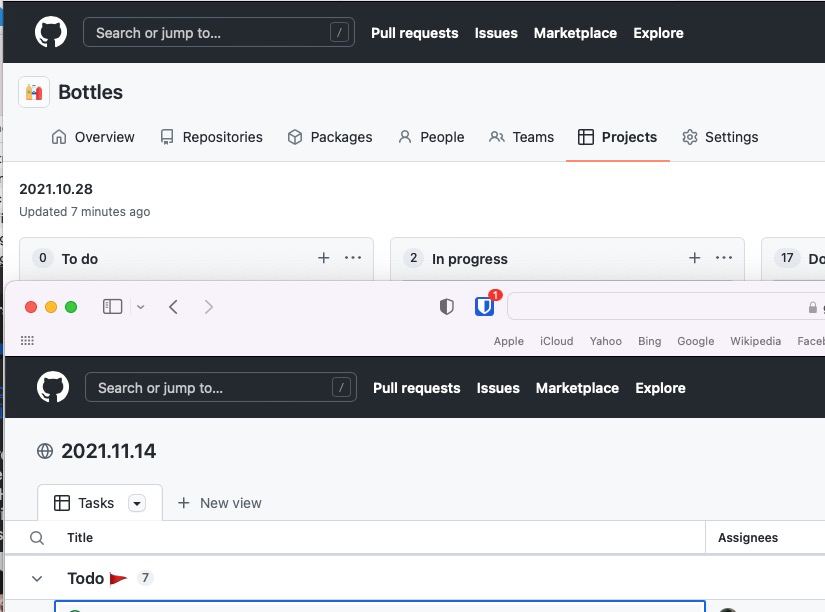Open Marketplace in the Bottles window

tap(575, 33)
